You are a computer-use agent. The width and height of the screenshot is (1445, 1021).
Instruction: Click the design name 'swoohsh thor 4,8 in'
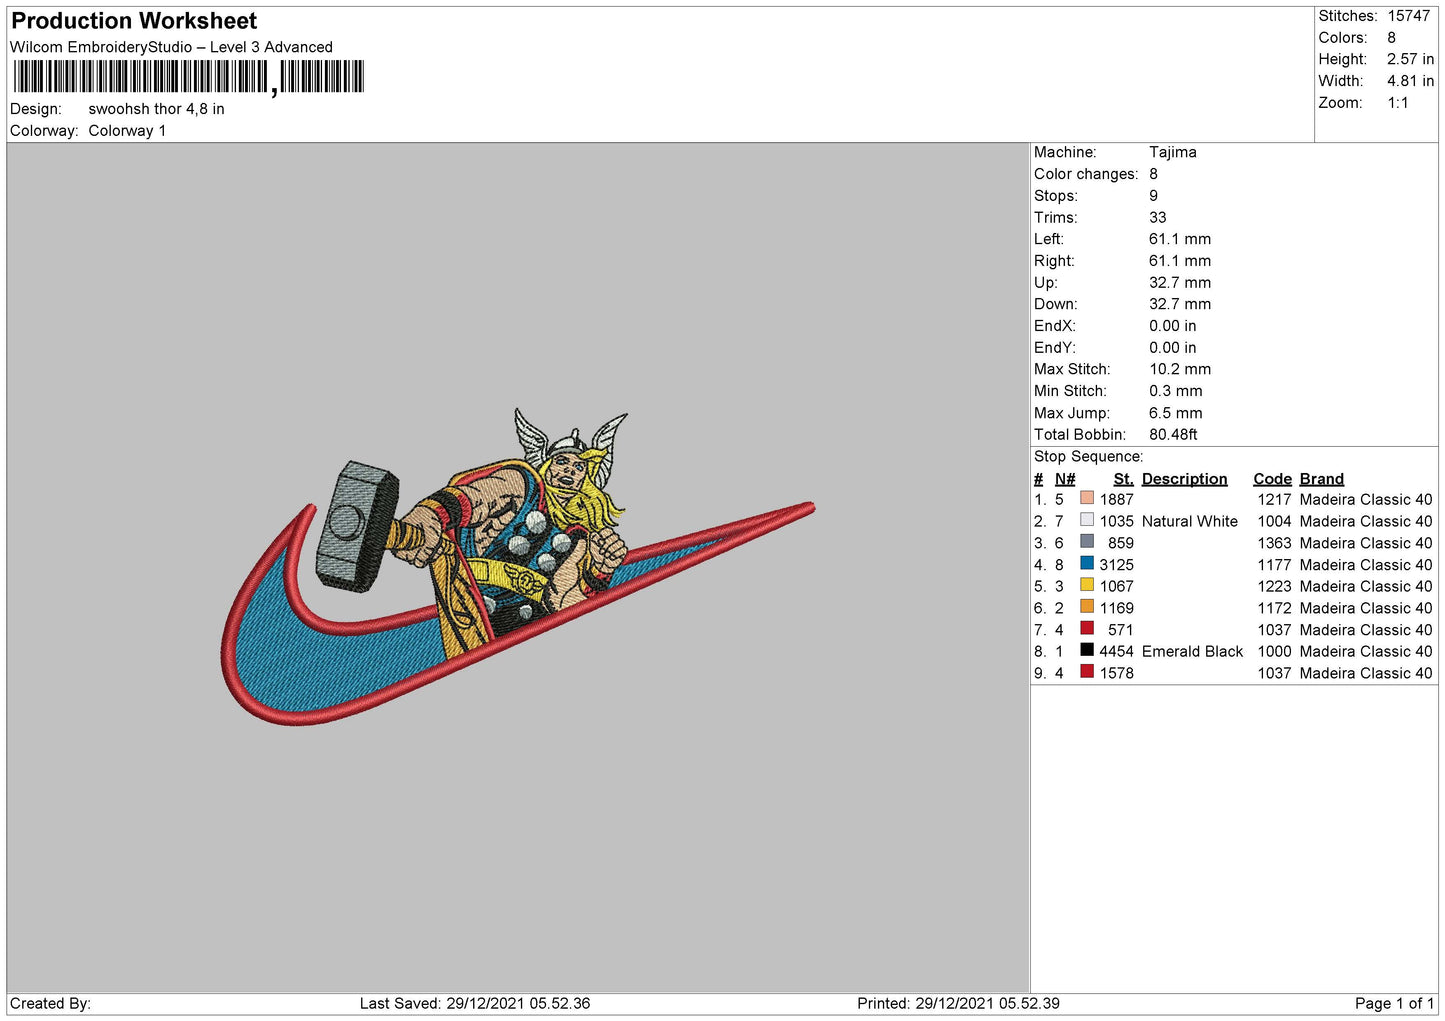click(x=156, y=109)
